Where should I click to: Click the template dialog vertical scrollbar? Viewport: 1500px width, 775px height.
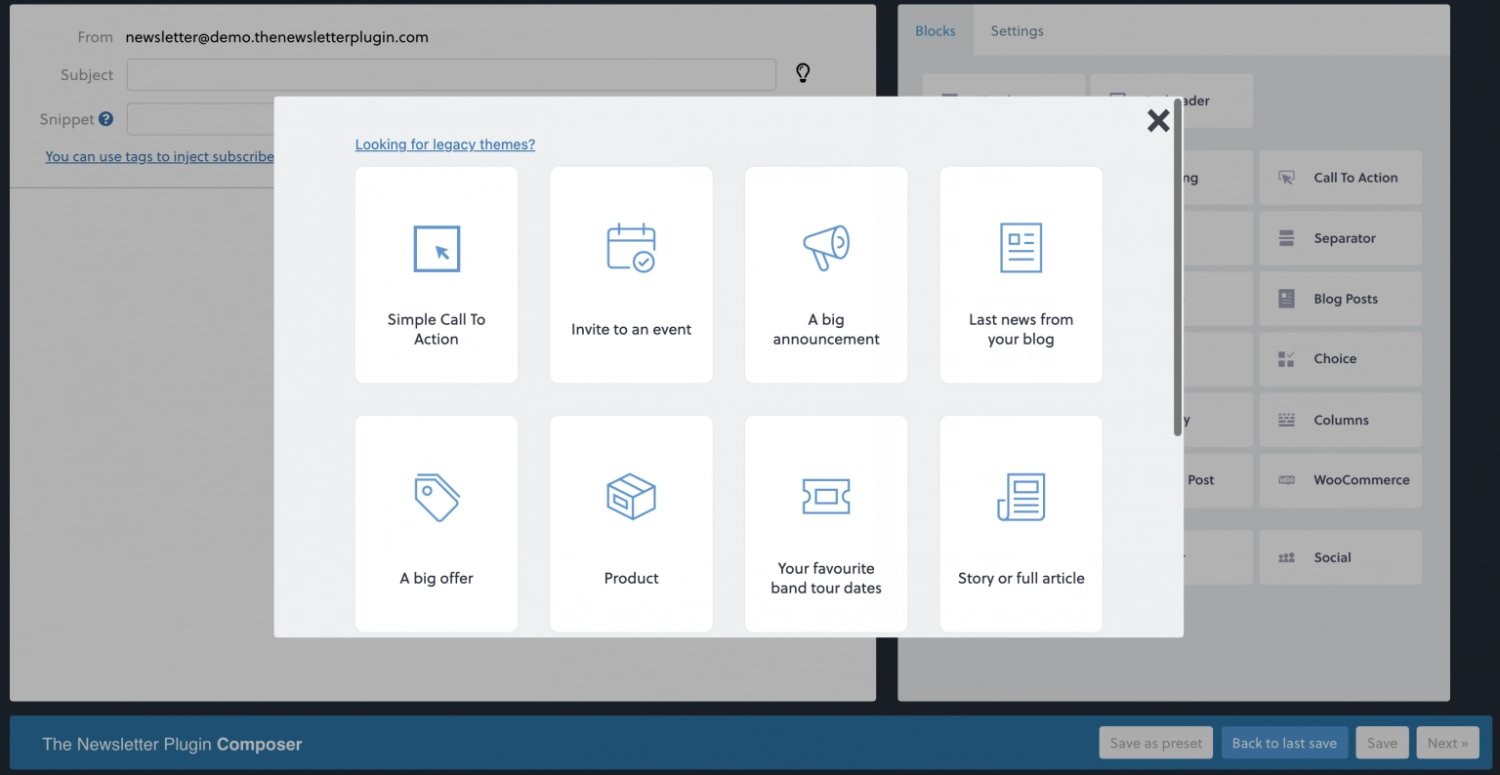pos(1177,270)
